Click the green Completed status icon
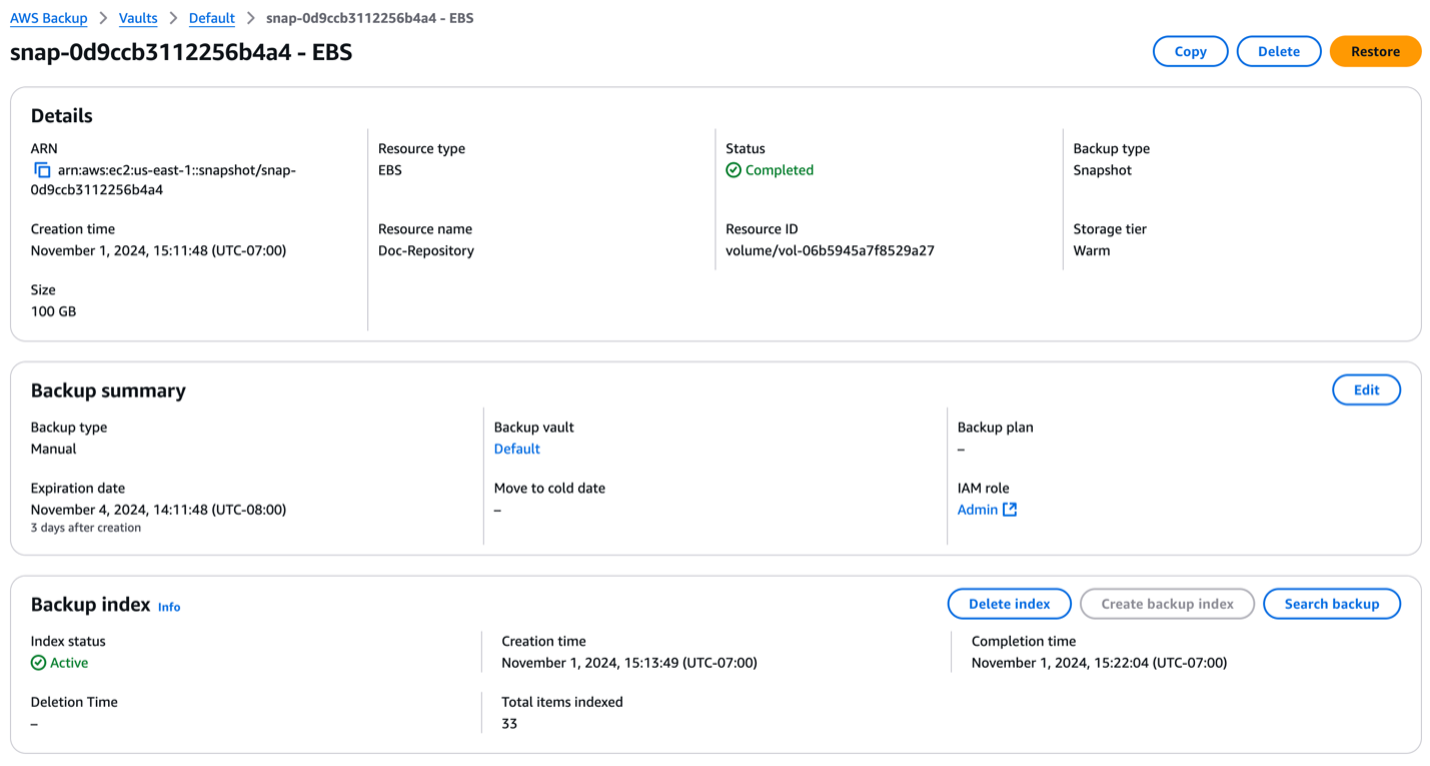The height and width of the screenshot is (766, 1430). pos(734,170)
